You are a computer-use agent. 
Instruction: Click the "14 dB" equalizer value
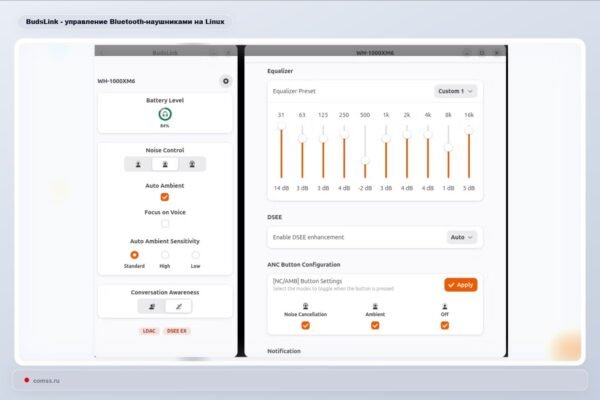coord(281,188)
